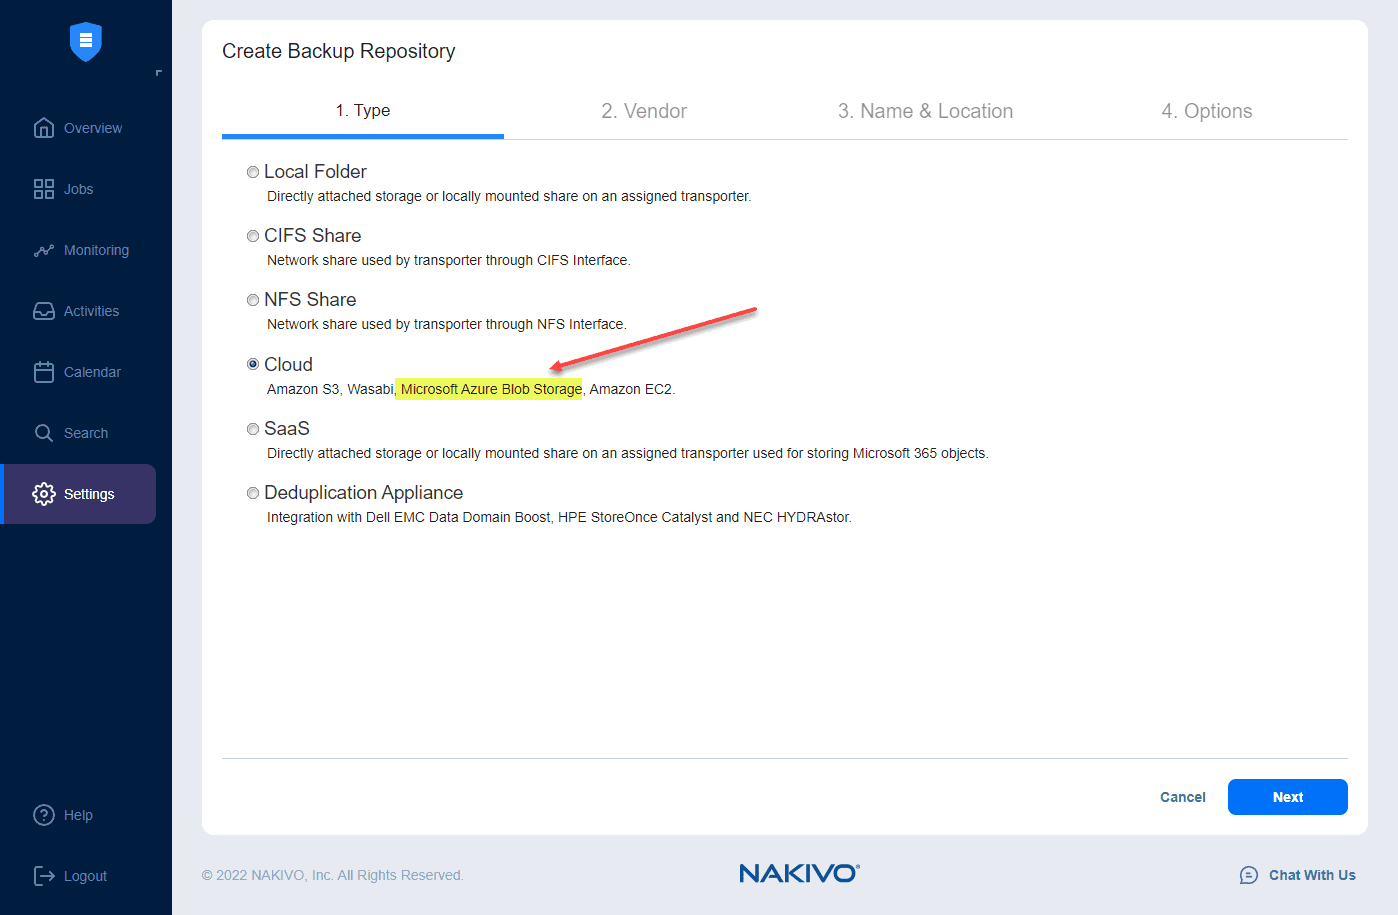The image size is (1398, 915).
Task: Click the NFS Share option label
Action: (x=310, y=300)
